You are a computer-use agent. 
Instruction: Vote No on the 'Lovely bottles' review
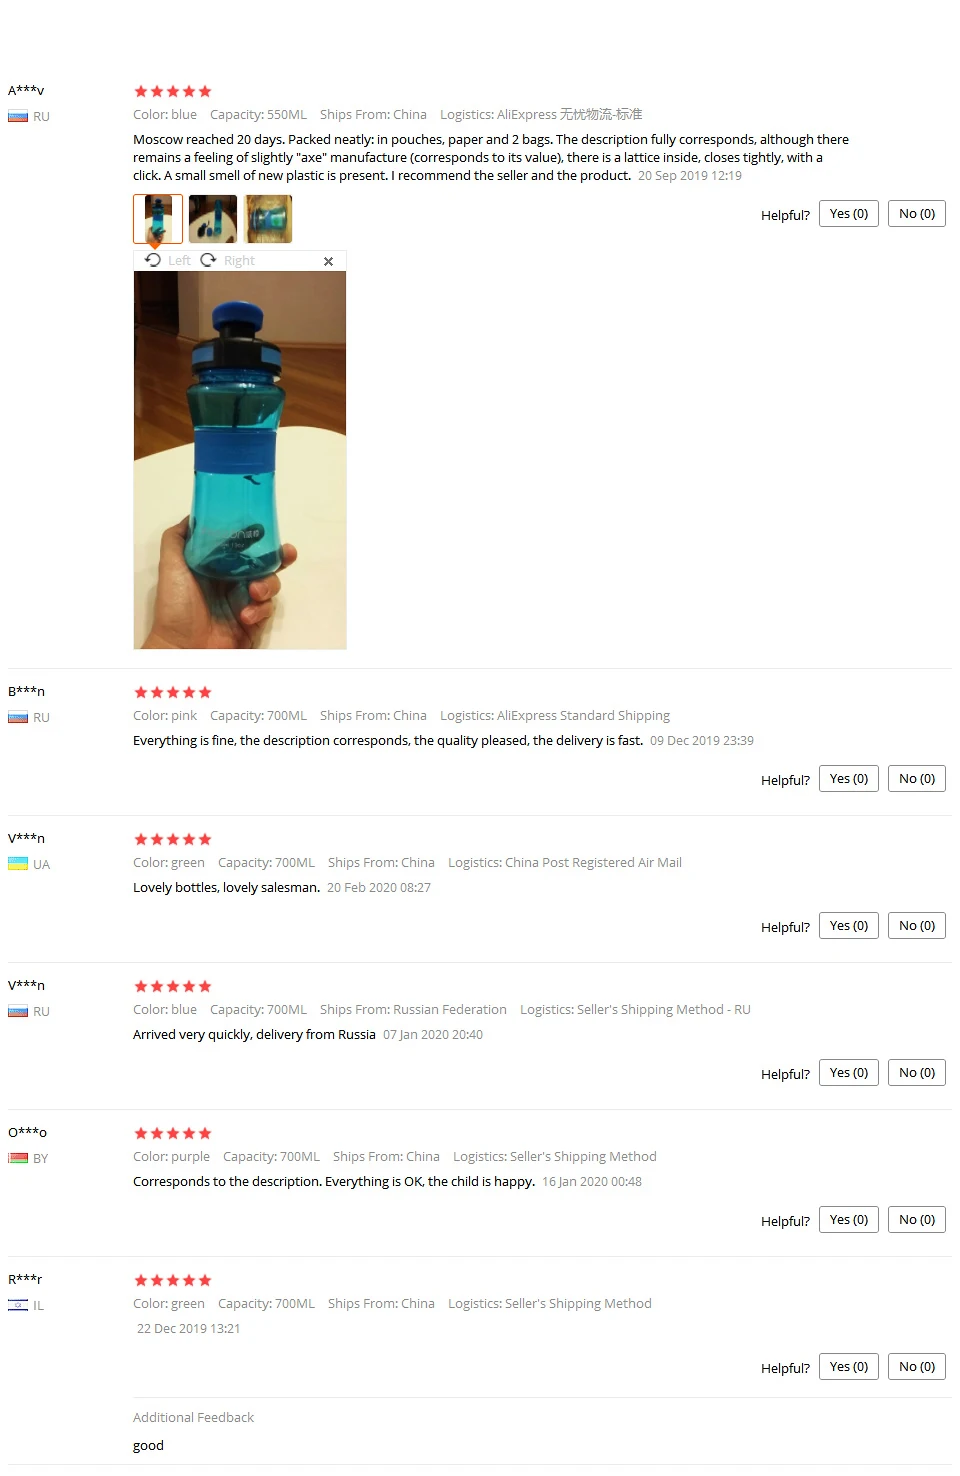pyautogui.click(x=917, y=926)
